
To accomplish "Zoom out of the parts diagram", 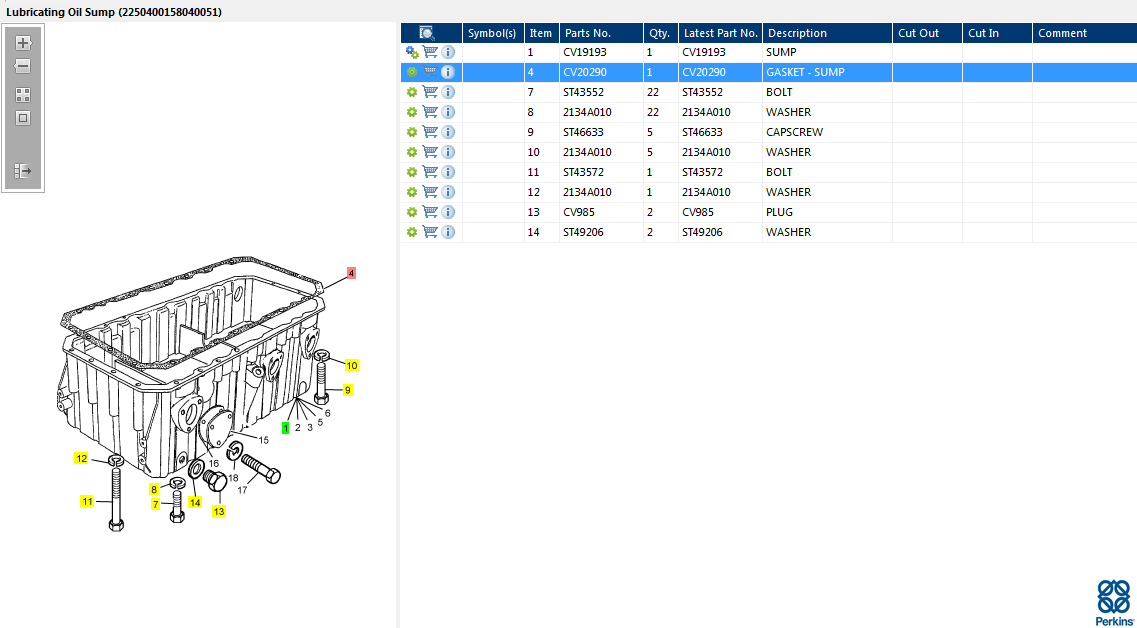I will (x=23, y=66).
